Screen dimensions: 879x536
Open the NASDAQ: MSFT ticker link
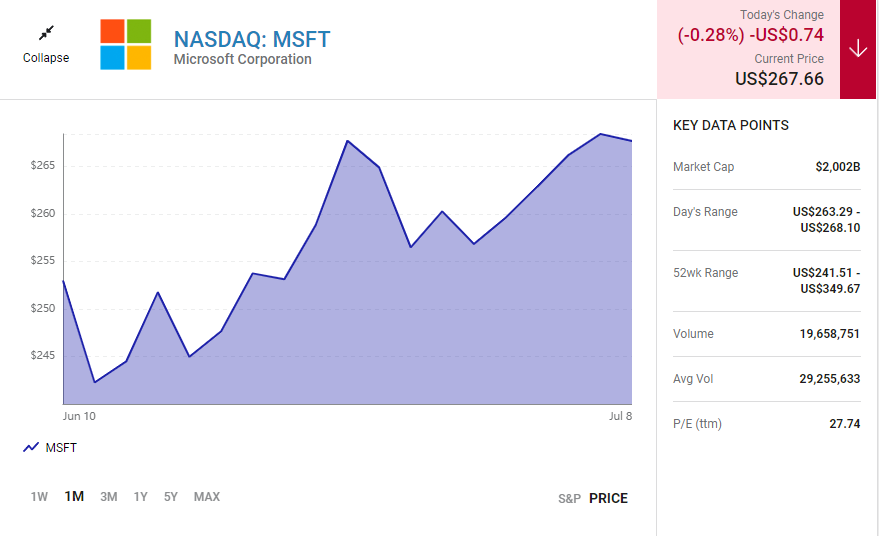252,39
